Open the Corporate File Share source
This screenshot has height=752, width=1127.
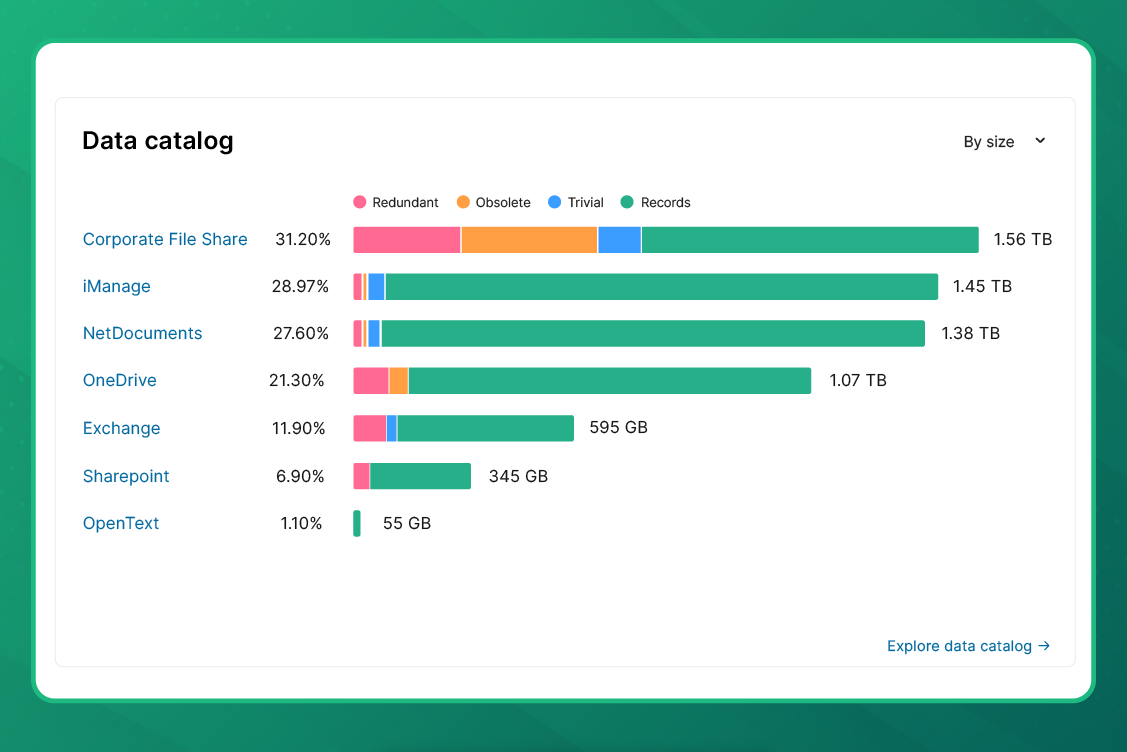[164, 239]
